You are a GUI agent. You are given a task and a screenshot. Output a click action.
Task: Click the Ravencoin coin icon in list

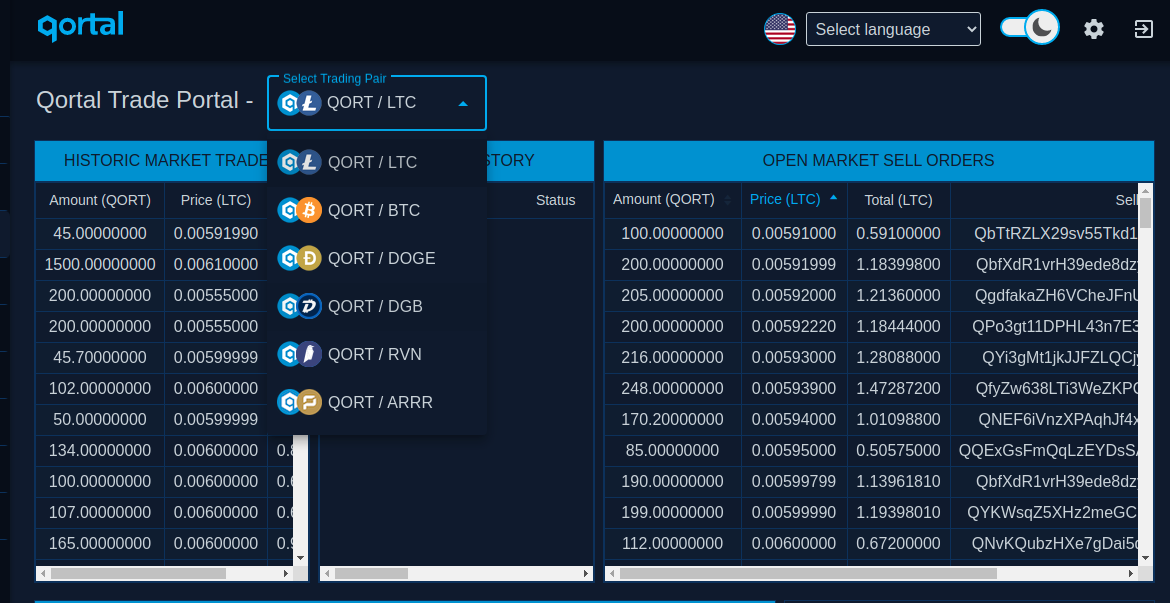[x=309, y=354]
